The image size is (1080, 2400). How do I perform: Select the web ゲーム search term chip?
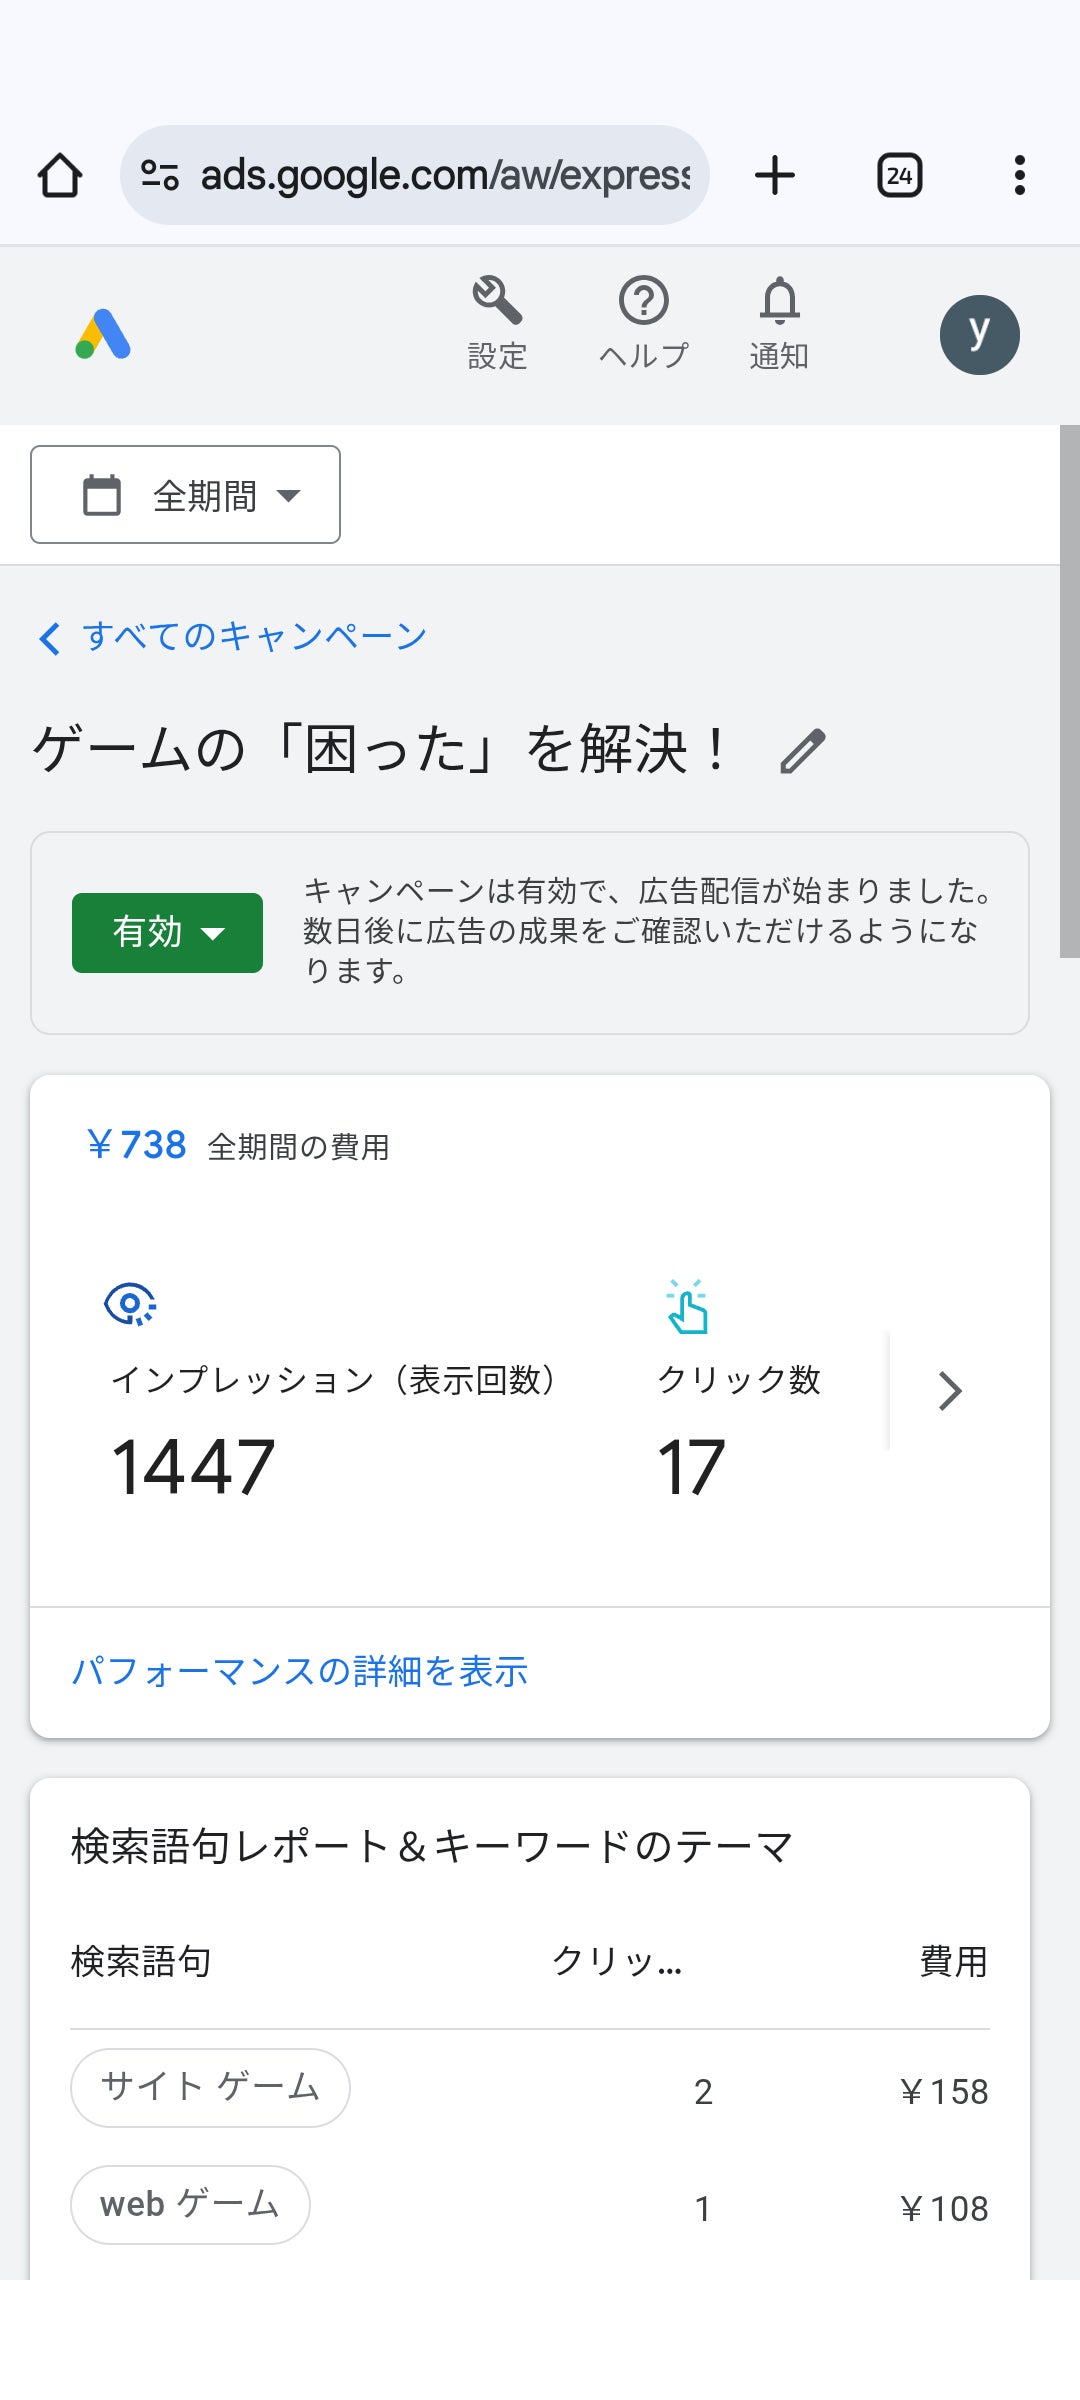(x=190, y=2205)
